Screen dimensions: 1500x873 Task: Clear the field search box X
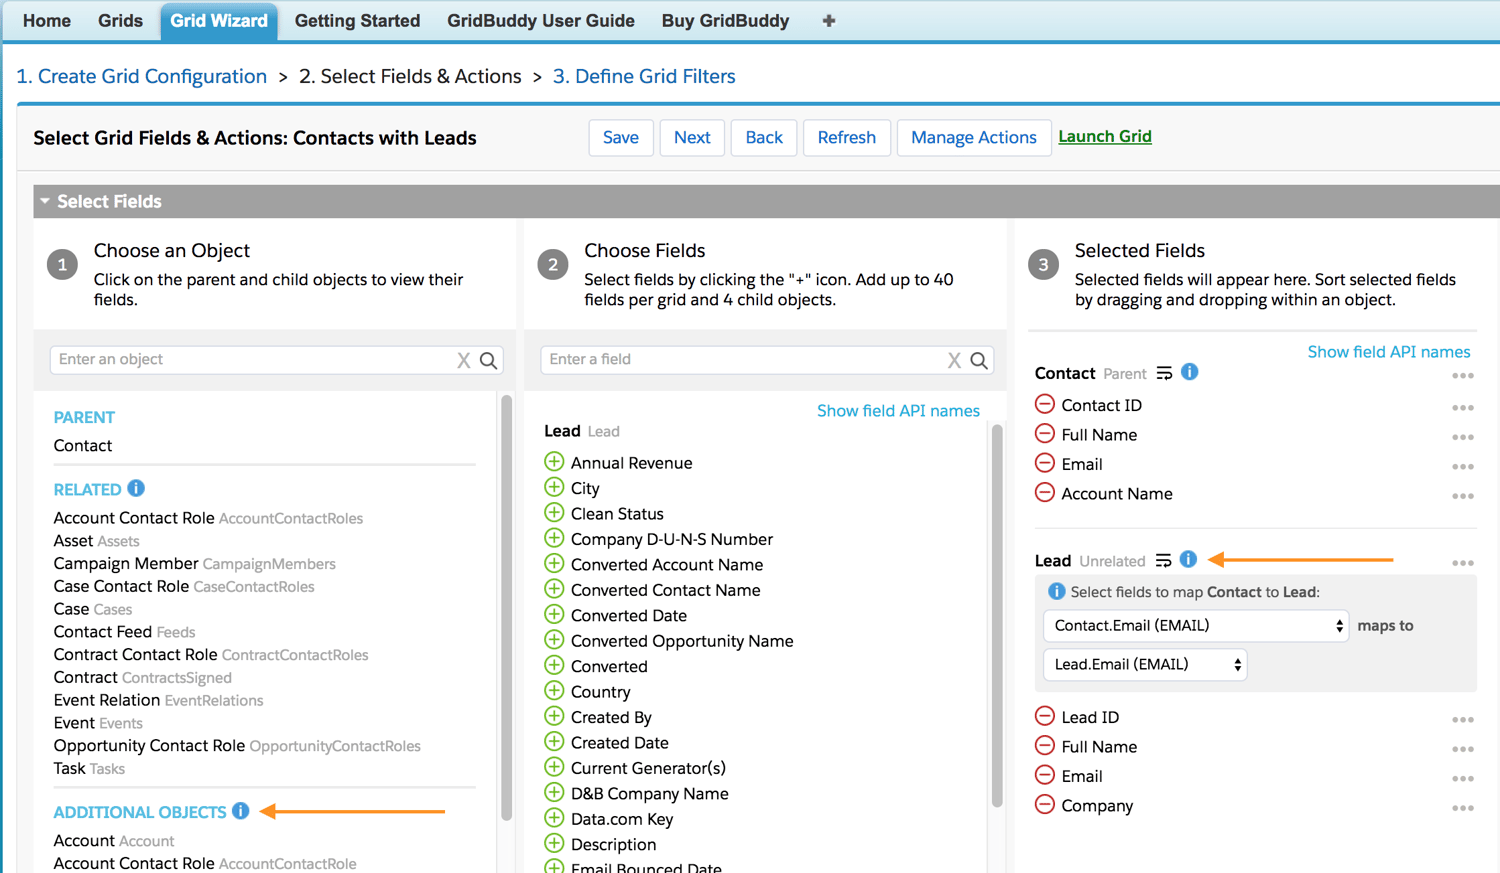click(954, 360)
